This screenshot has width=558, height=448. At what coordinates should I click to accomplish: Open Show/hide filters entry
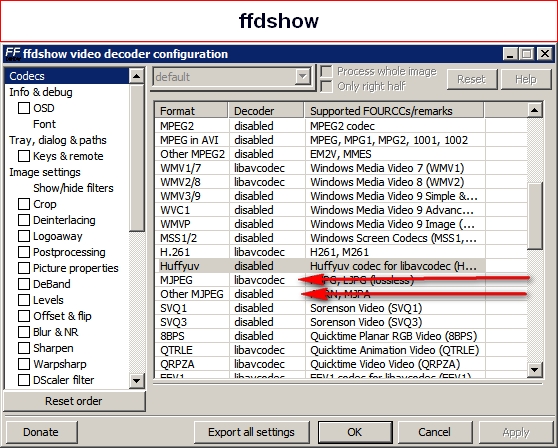pyautogui.click(x=73, y=188)
